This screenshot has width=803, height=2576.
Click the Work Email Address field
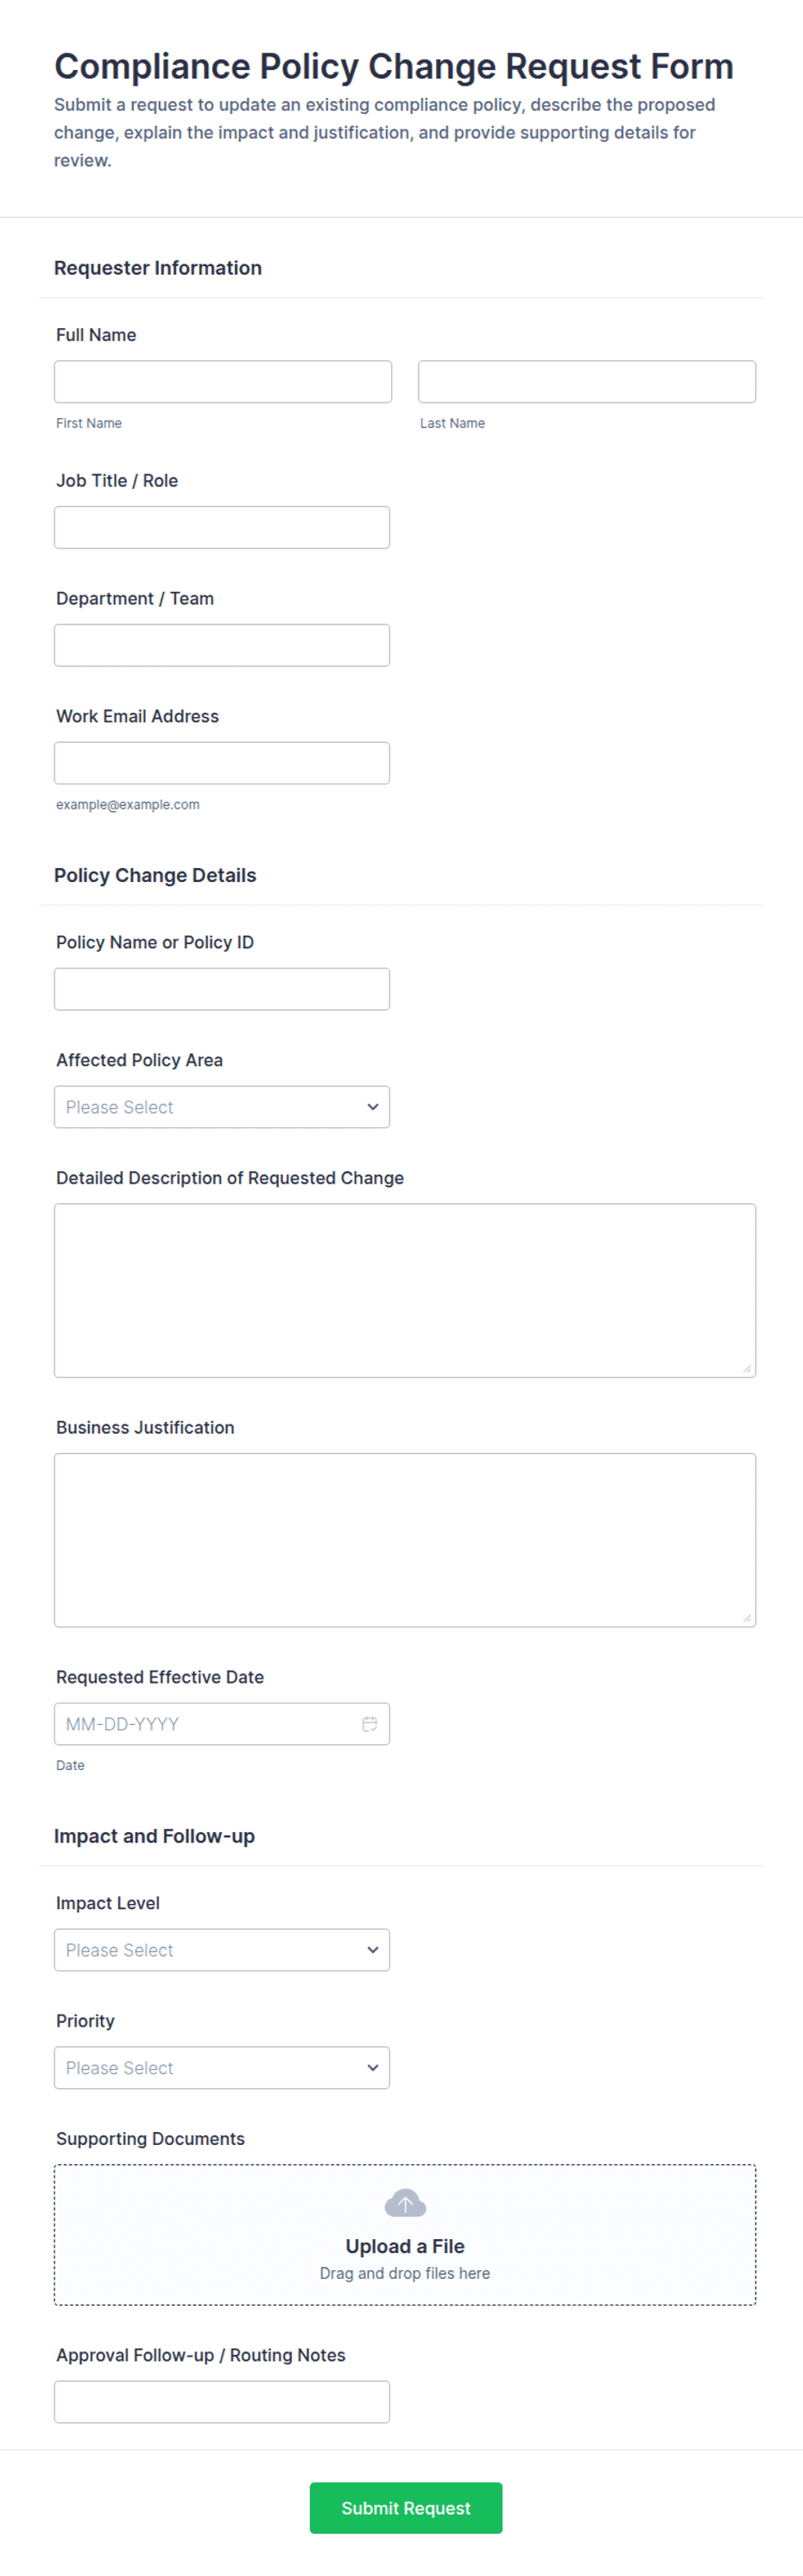tap(222, 763)
